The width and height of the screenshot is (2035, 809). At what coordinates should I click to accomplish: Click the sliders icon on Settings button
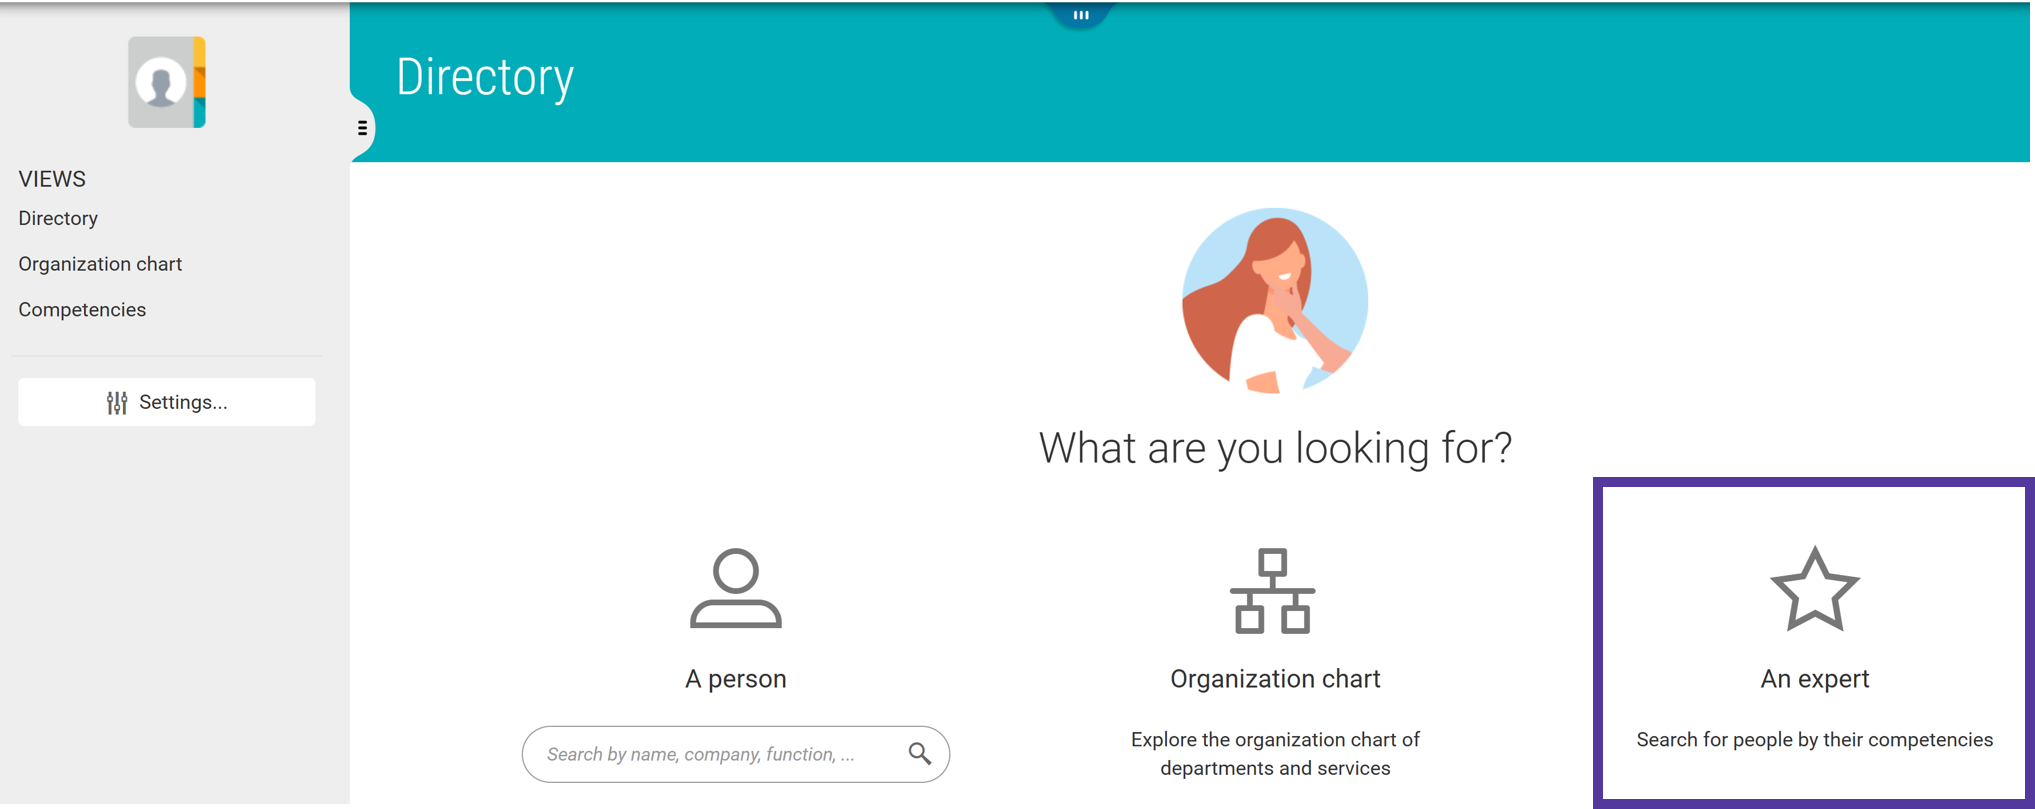click(117, 402)
